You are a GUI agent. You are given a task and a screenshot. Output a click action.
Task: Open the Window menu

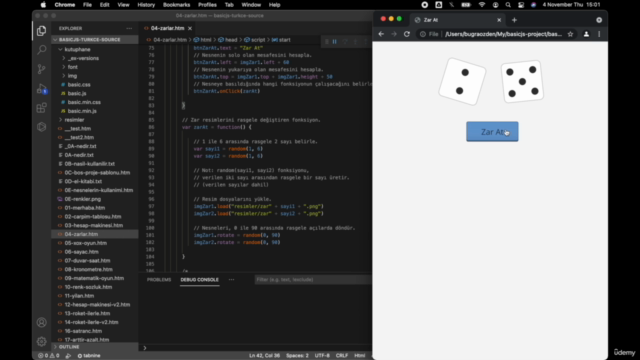click(251, 5)
